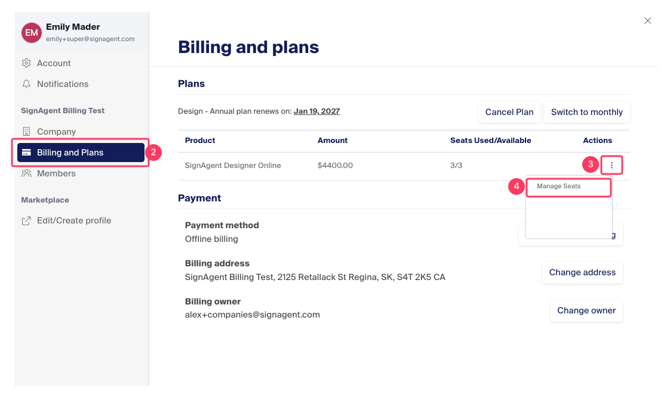
Task: Click the Company building icon
Action: [x=26, y=131]
